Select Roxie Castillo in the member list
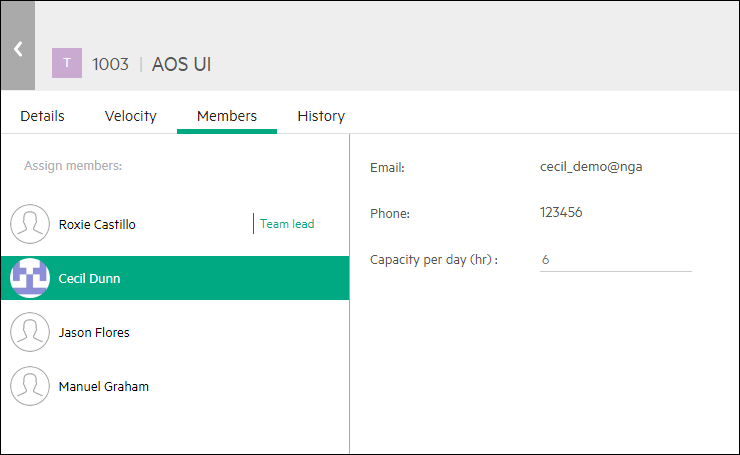740x455 pixels. 97,224
